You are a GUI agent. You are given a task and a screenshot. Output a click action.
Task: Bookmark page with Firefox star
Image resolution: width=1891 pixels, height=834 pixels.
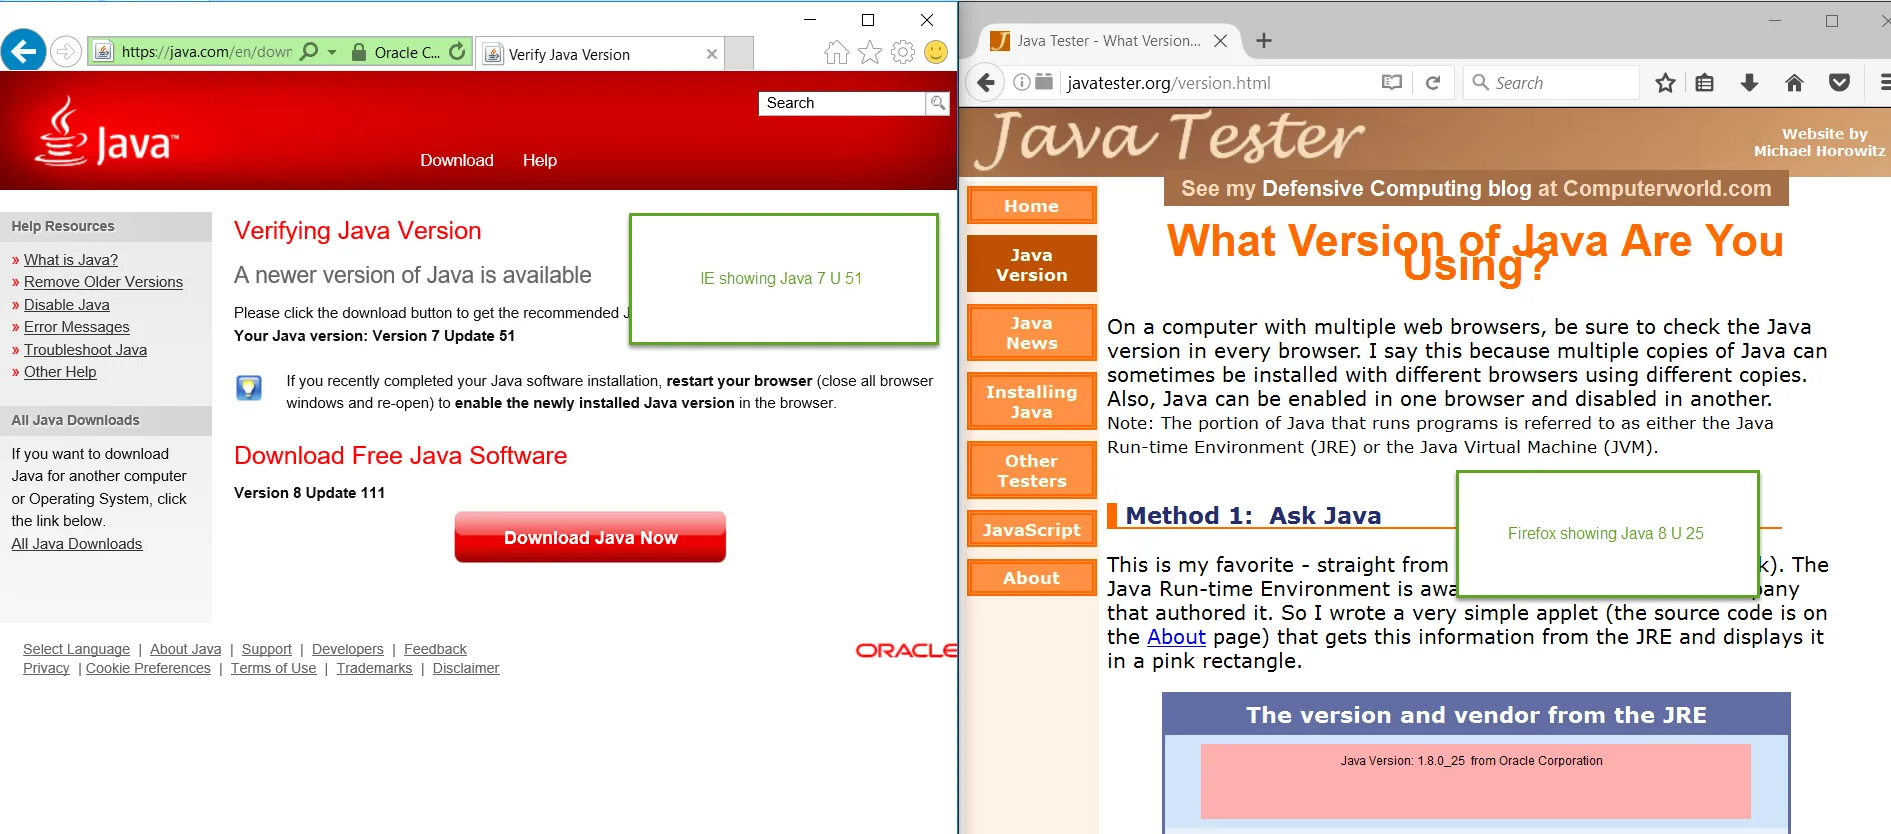point(1665,83)
